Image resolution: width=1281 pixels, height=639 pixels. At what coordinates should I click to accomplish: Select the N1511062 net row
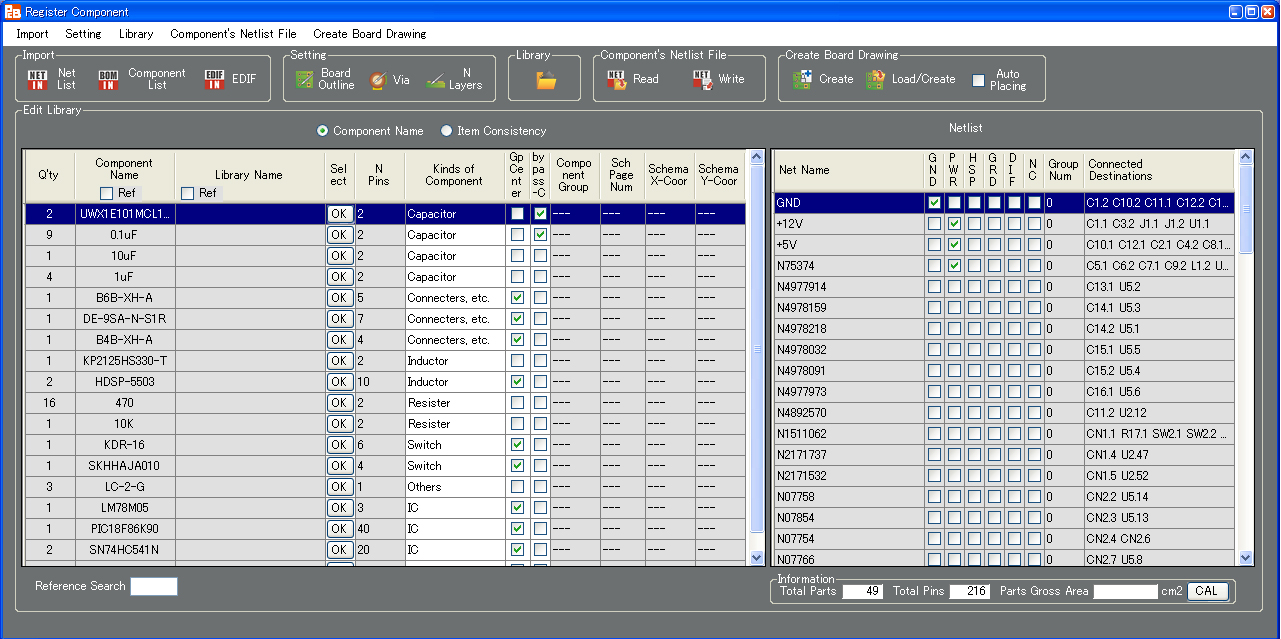pos(1005,434)
